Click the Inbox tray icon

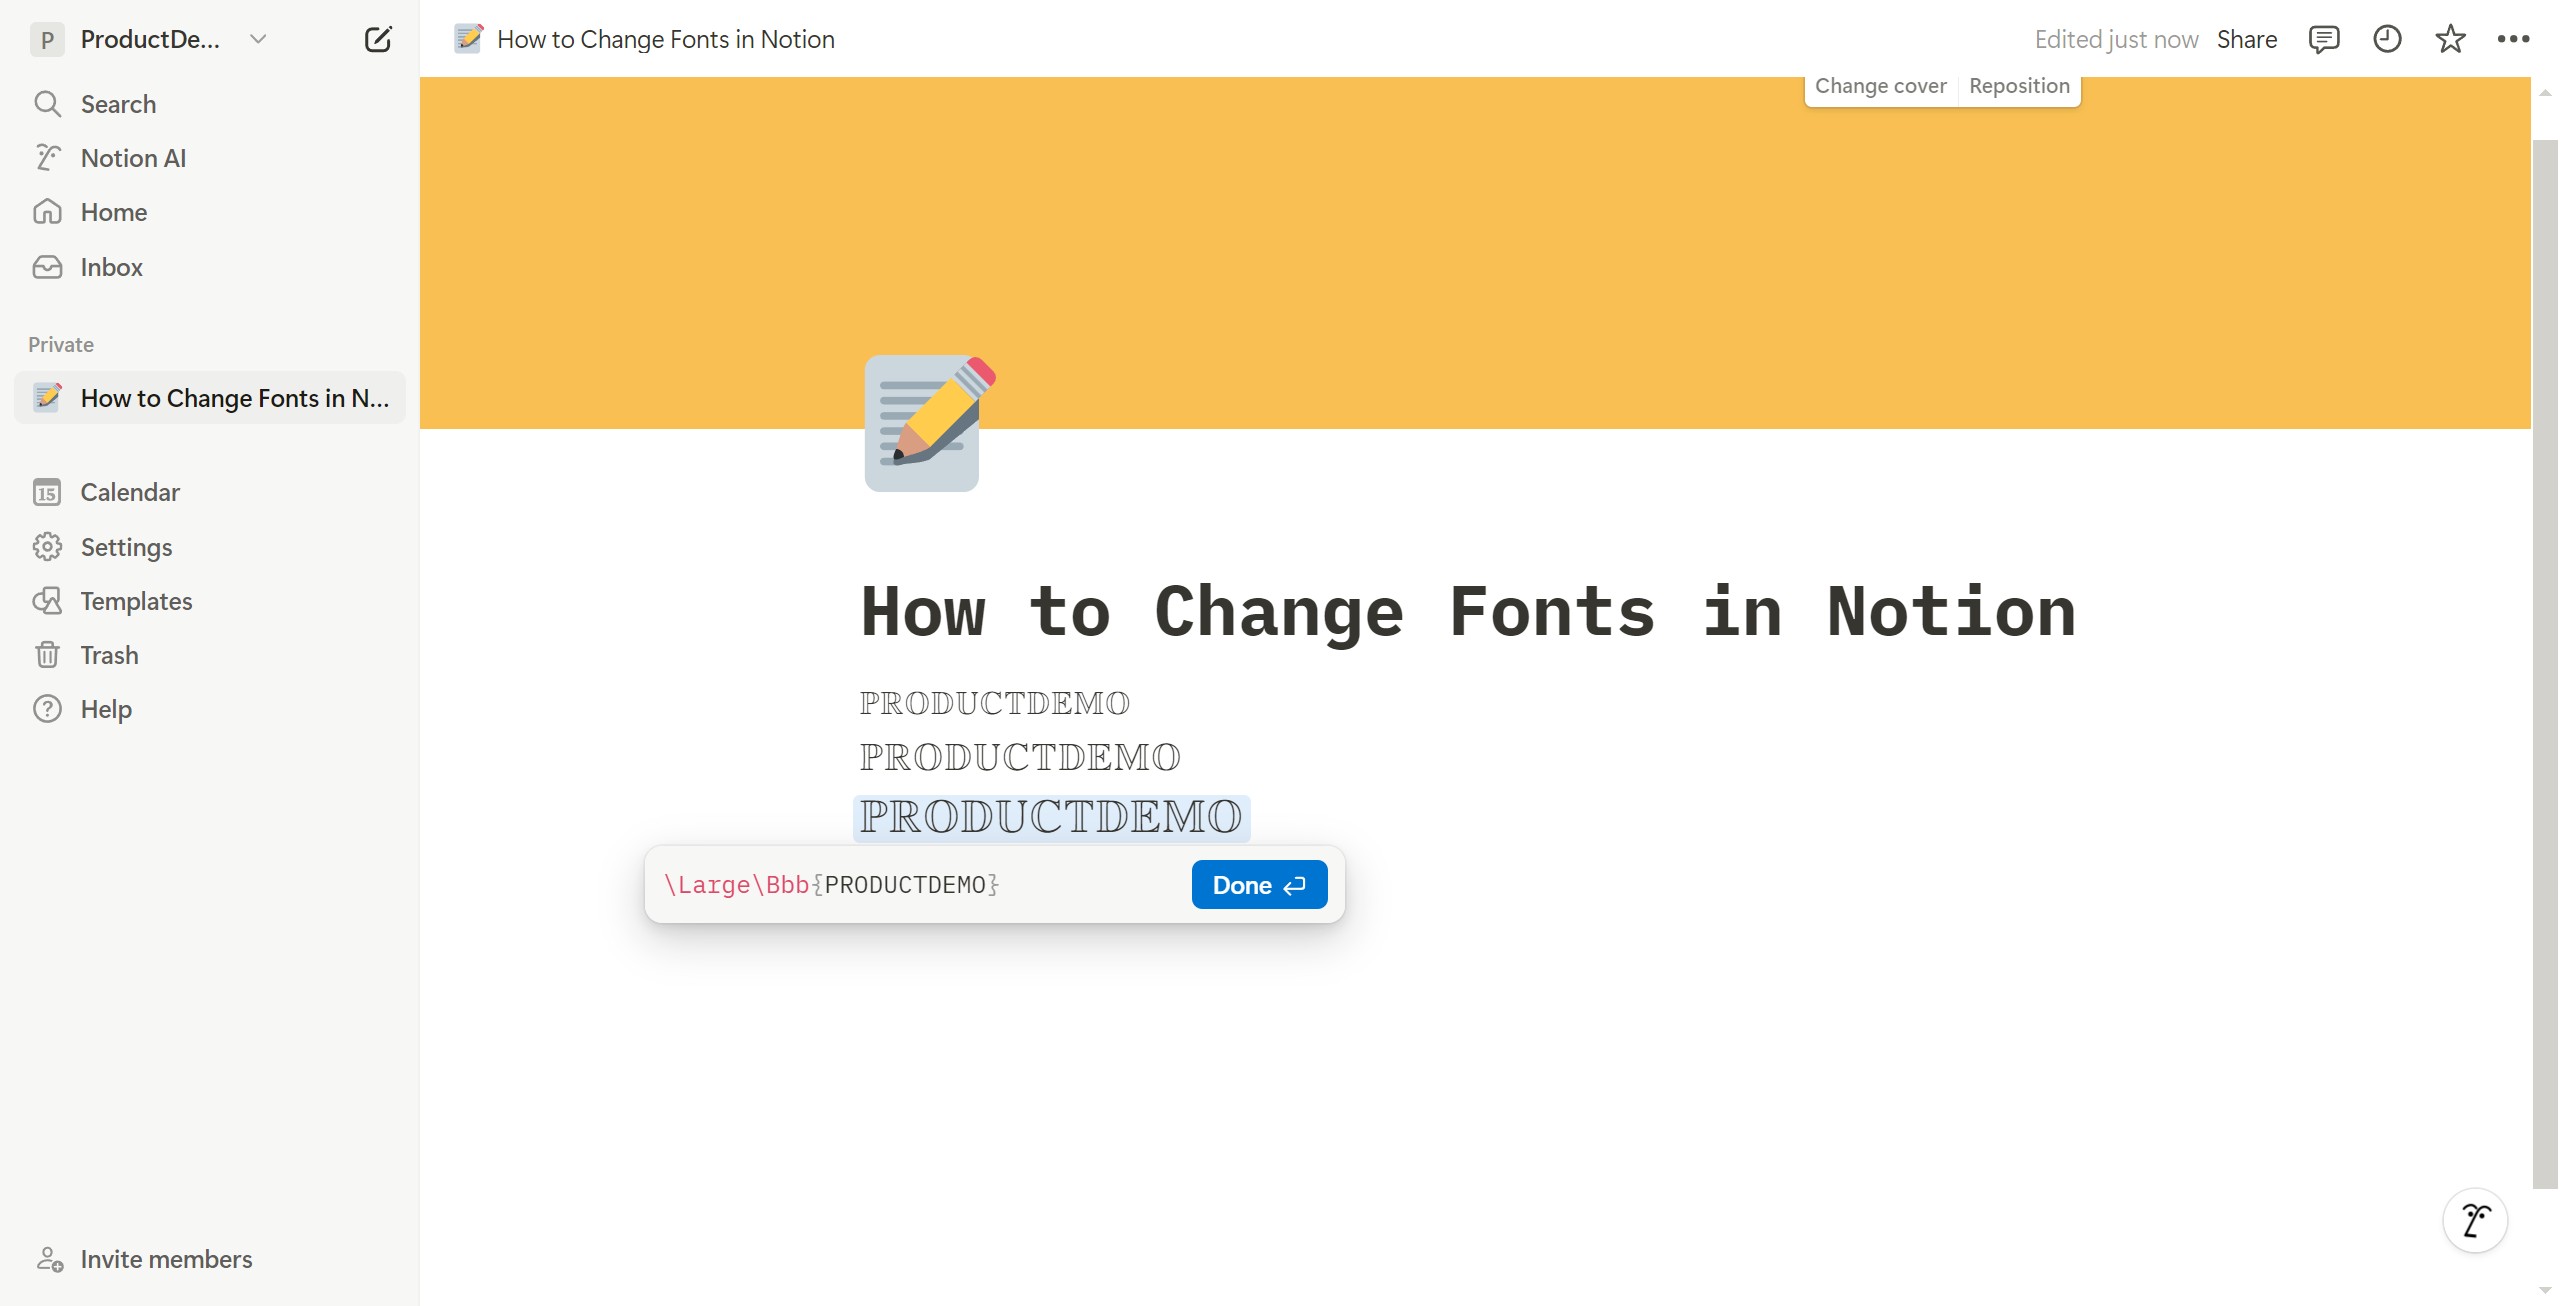click(x=47, y=267)
